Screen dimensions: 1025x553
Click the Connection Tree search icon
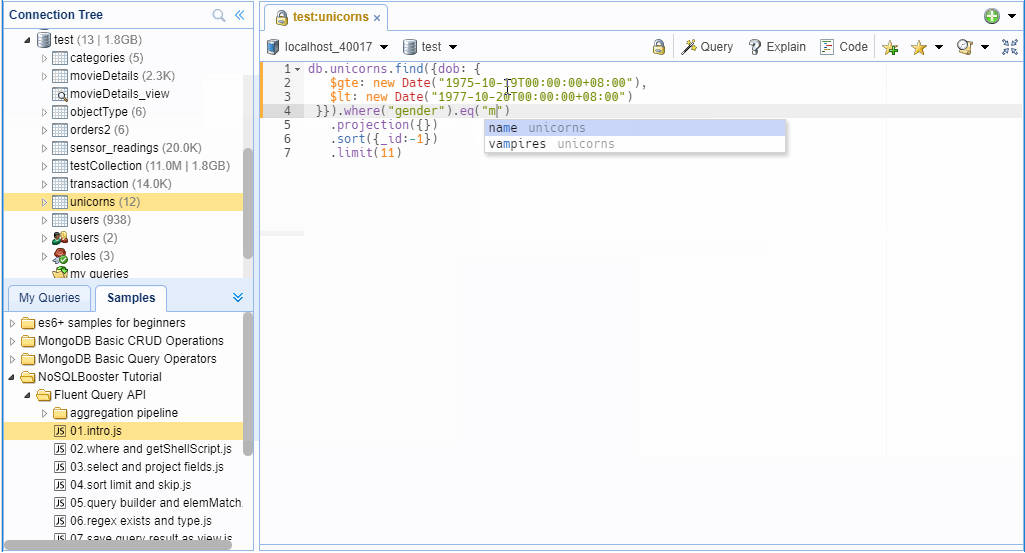219,15
